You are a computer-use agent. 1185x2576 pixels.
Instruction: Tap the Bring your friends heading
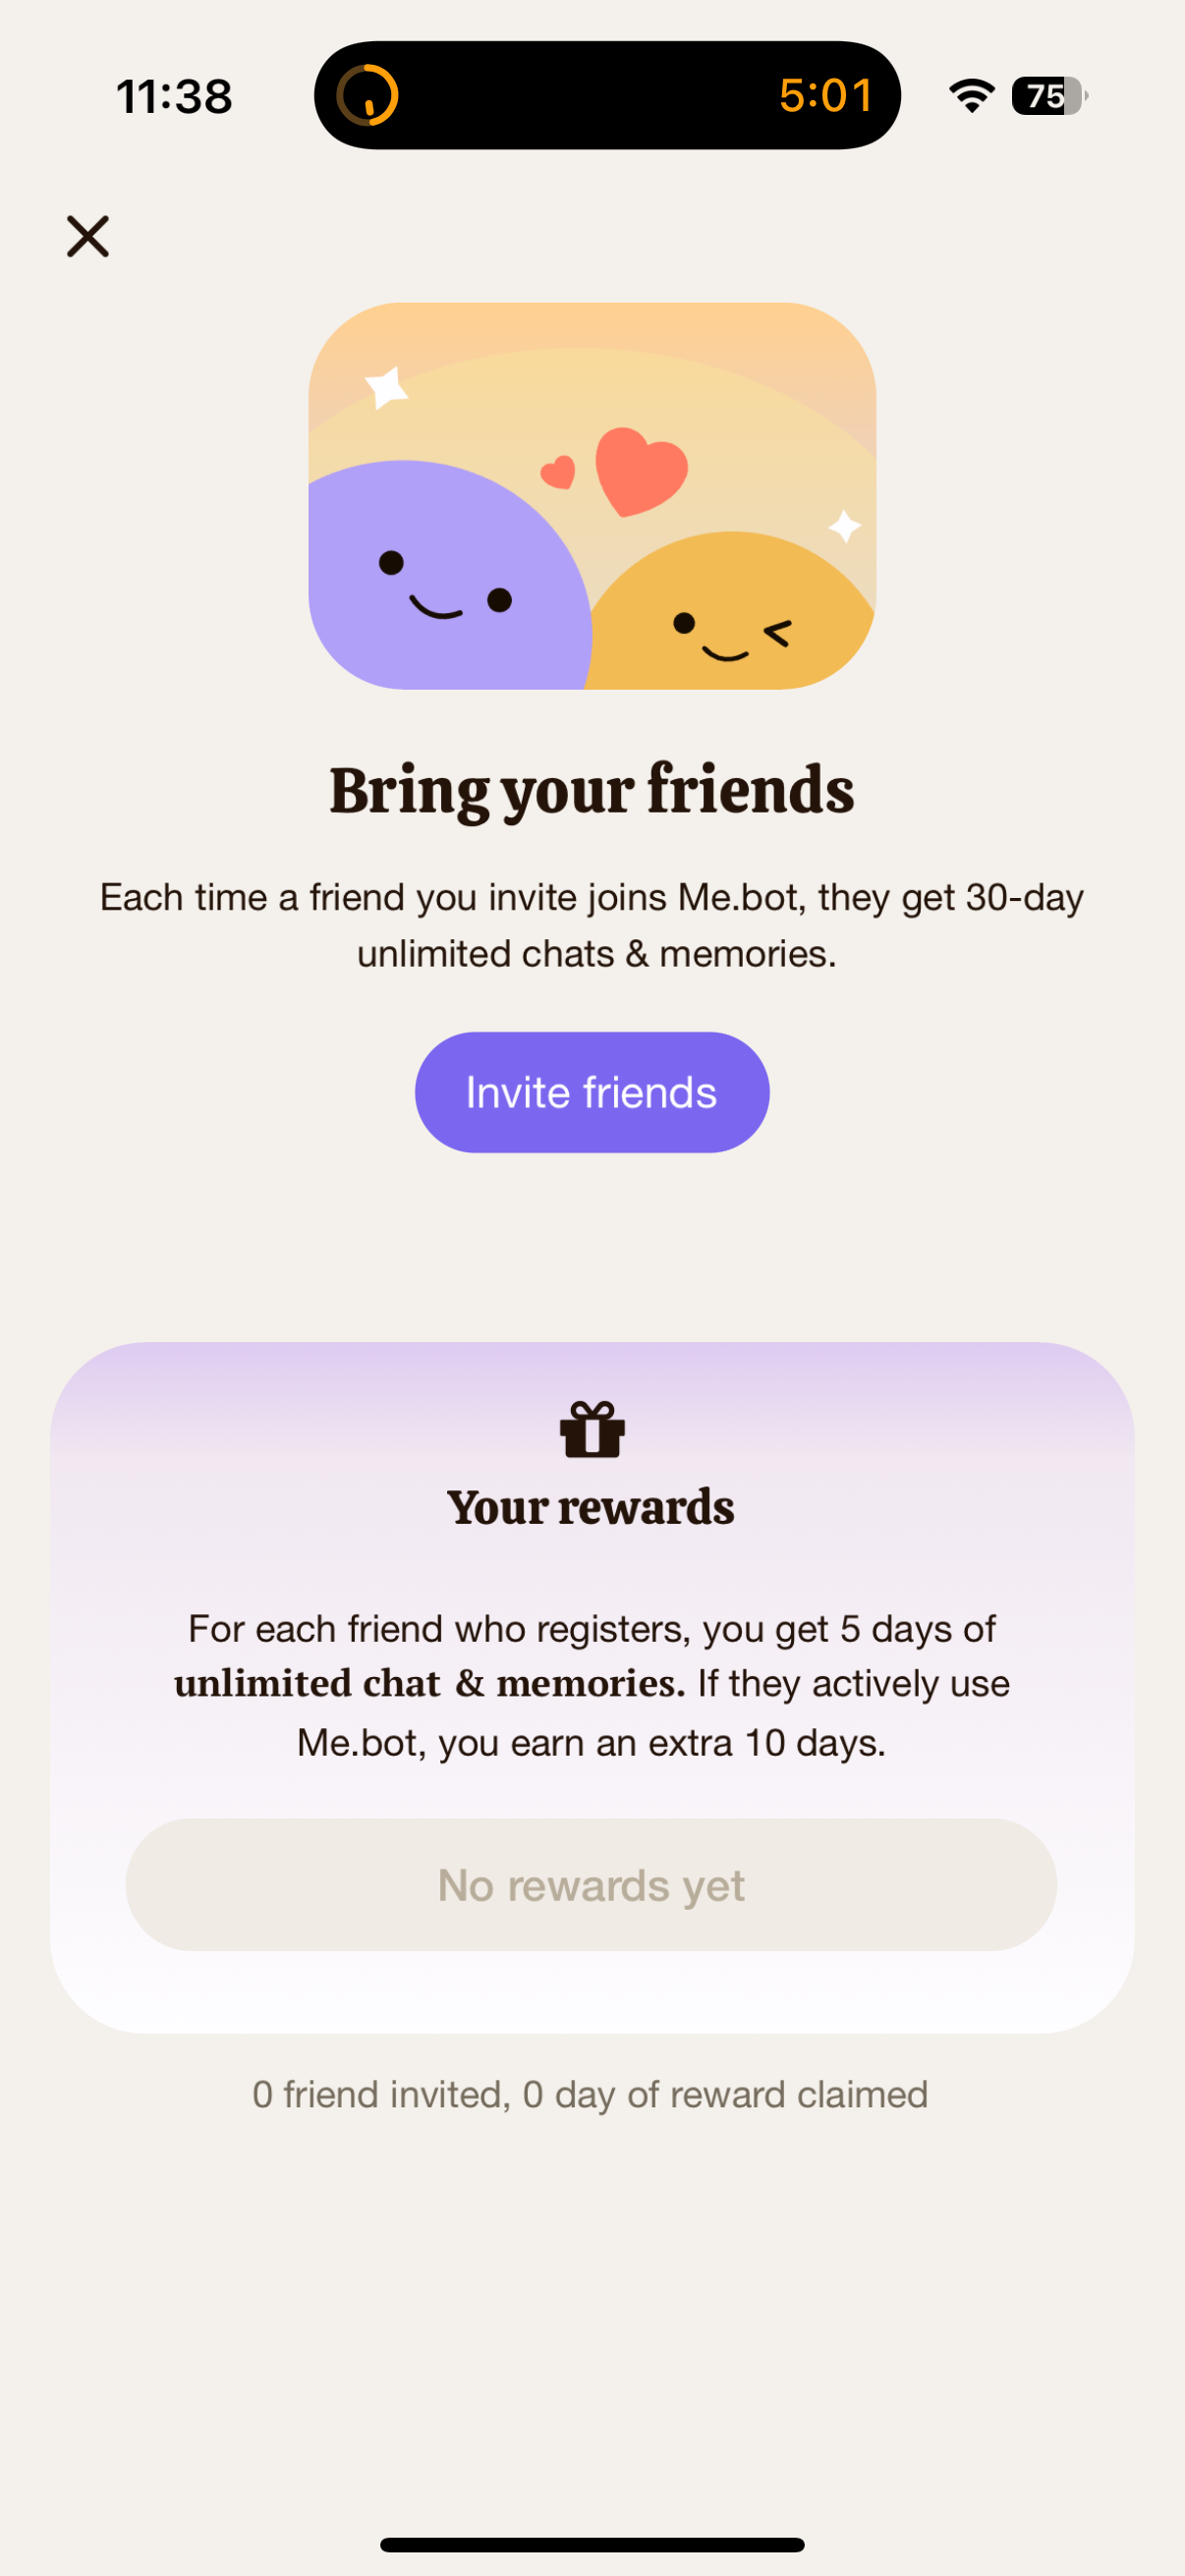592,791
